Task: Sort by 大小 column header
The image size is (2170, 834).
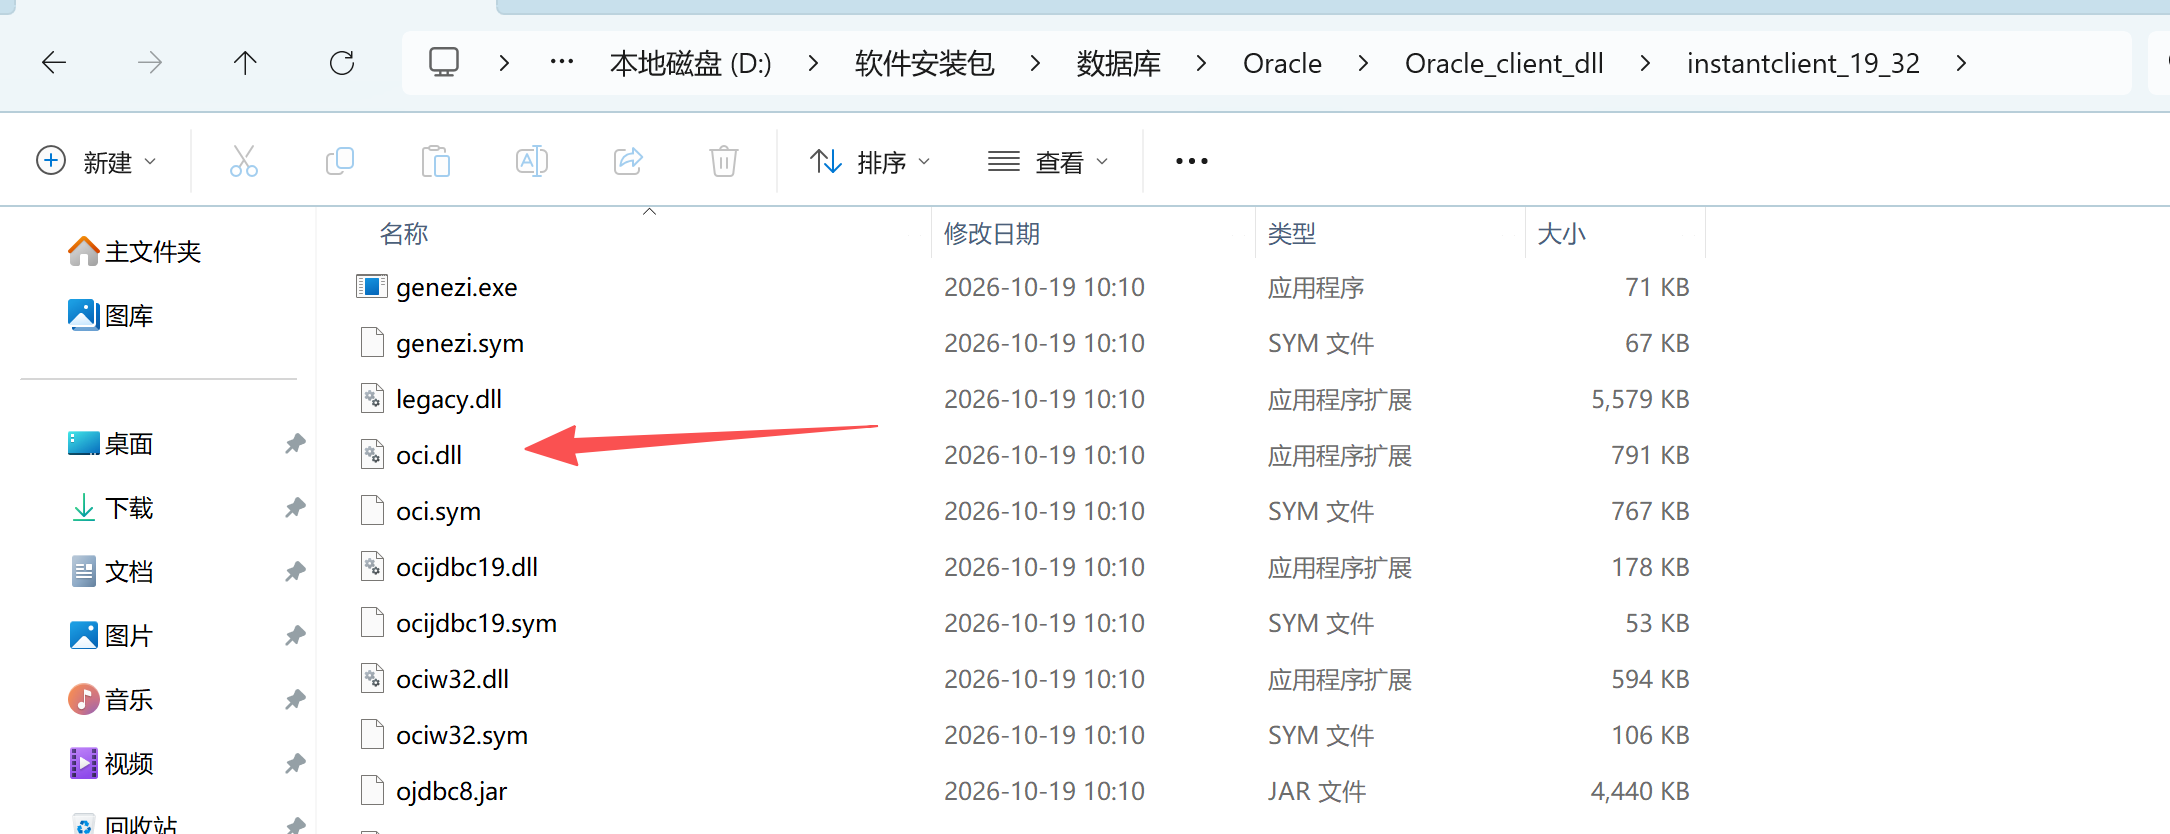Action: coord(1561,234)
